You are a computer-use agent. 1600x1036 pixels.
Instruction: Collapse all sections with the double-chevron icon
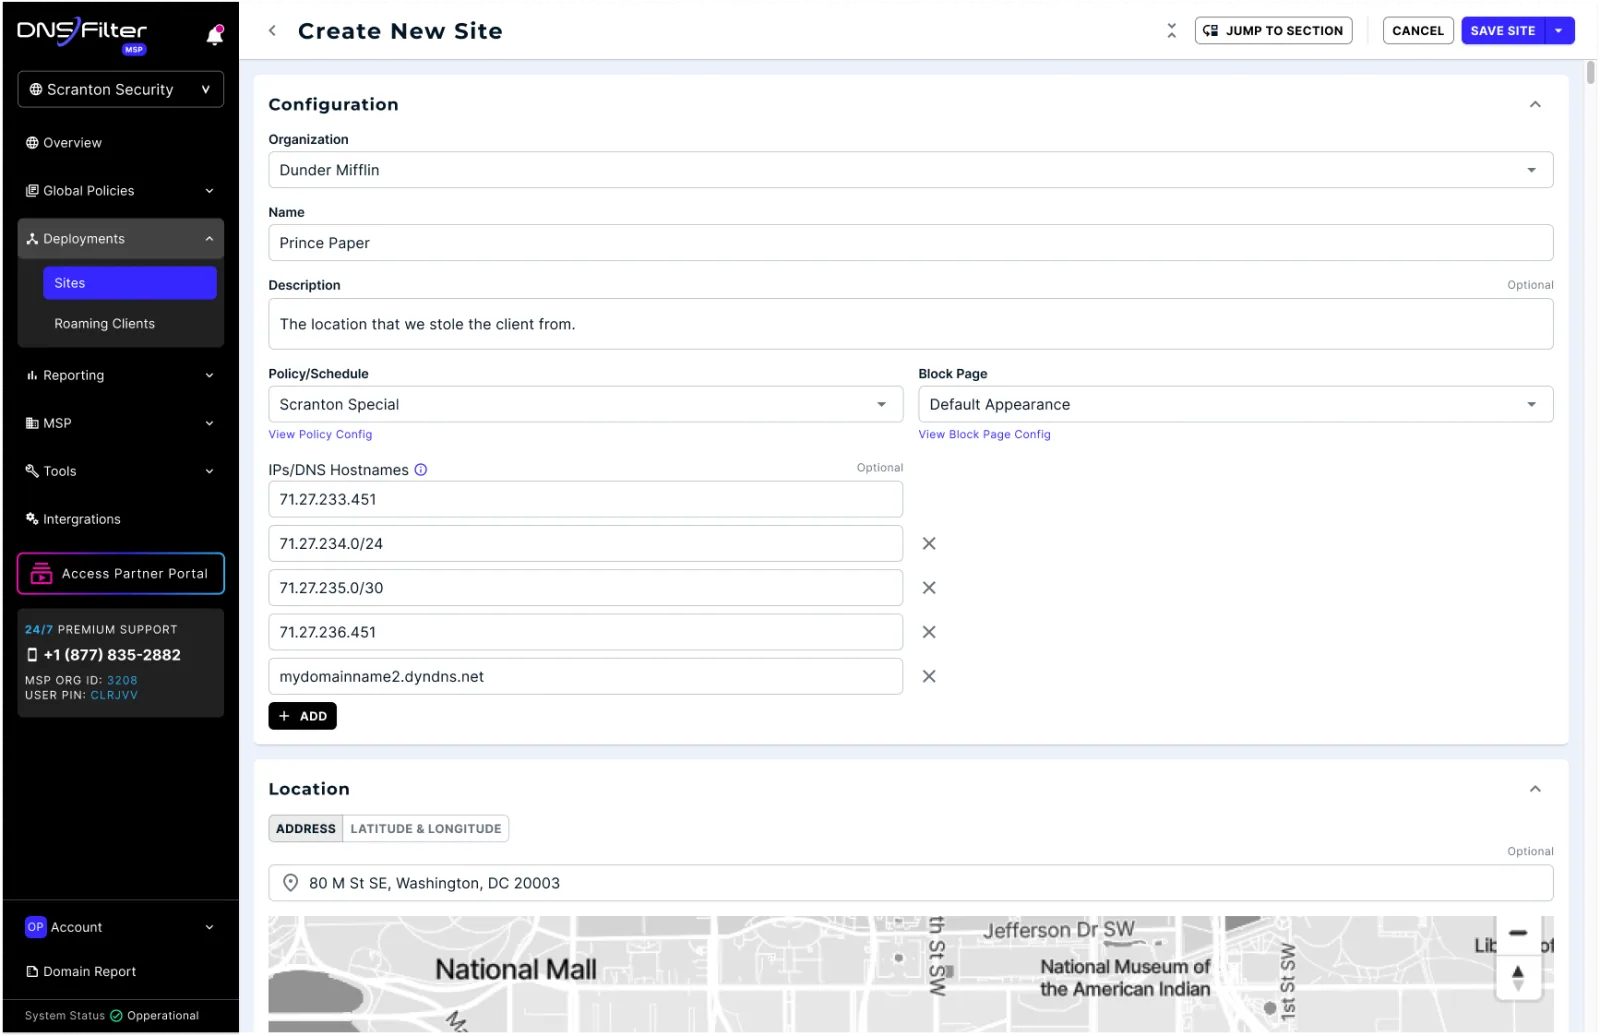point(1172,31)
